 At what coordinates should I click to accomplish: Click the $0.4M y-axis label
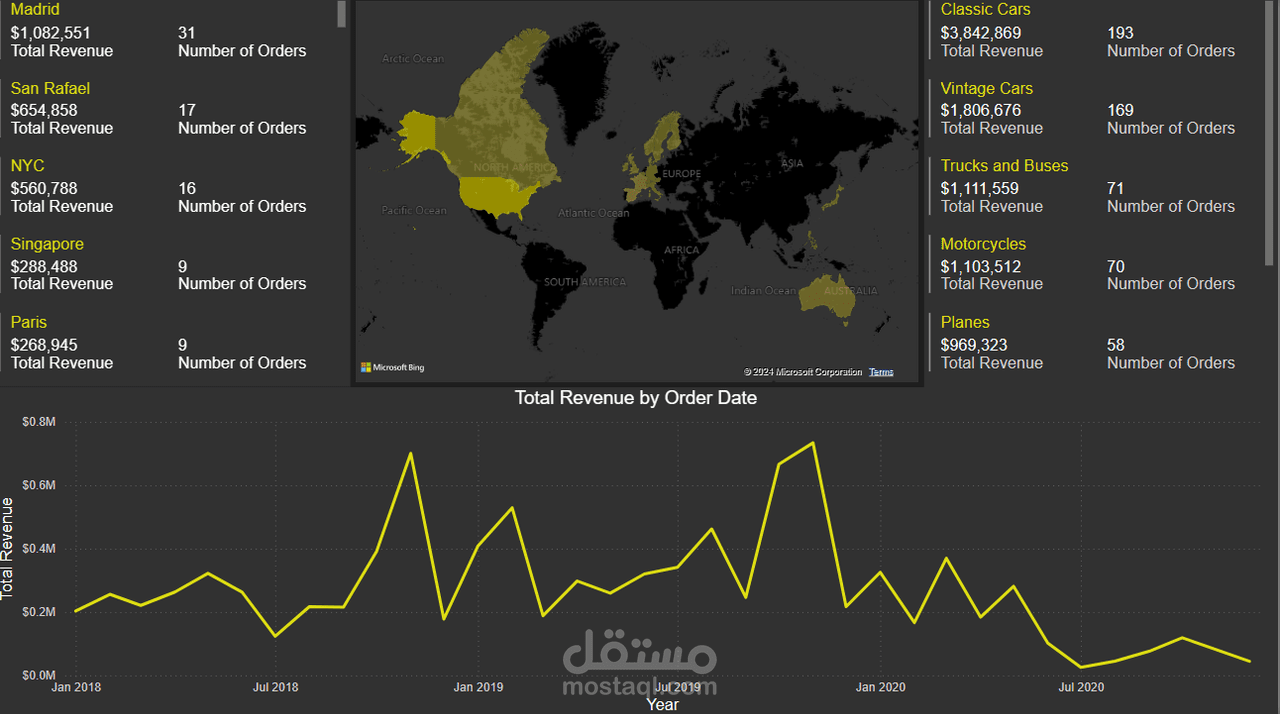pyautogui.click(x=39, y=549)
